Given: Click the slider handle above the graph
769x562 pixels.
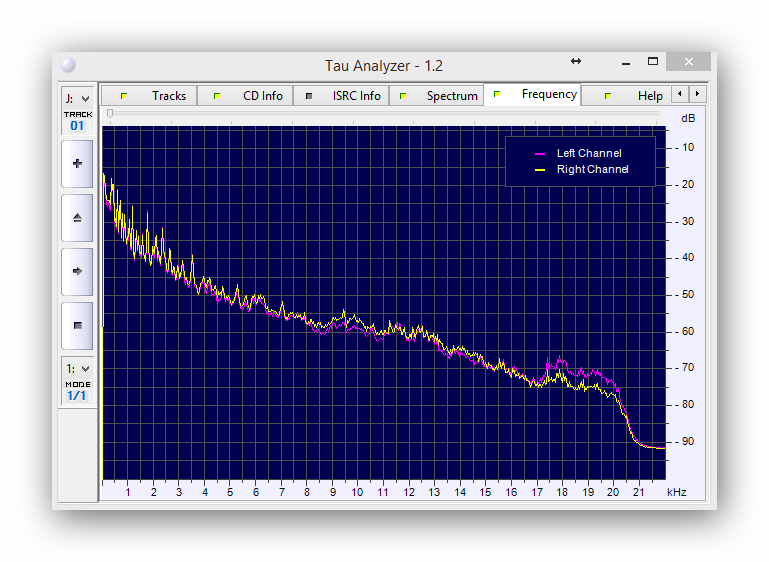Looking at the screenshot, I should point(110,114).
